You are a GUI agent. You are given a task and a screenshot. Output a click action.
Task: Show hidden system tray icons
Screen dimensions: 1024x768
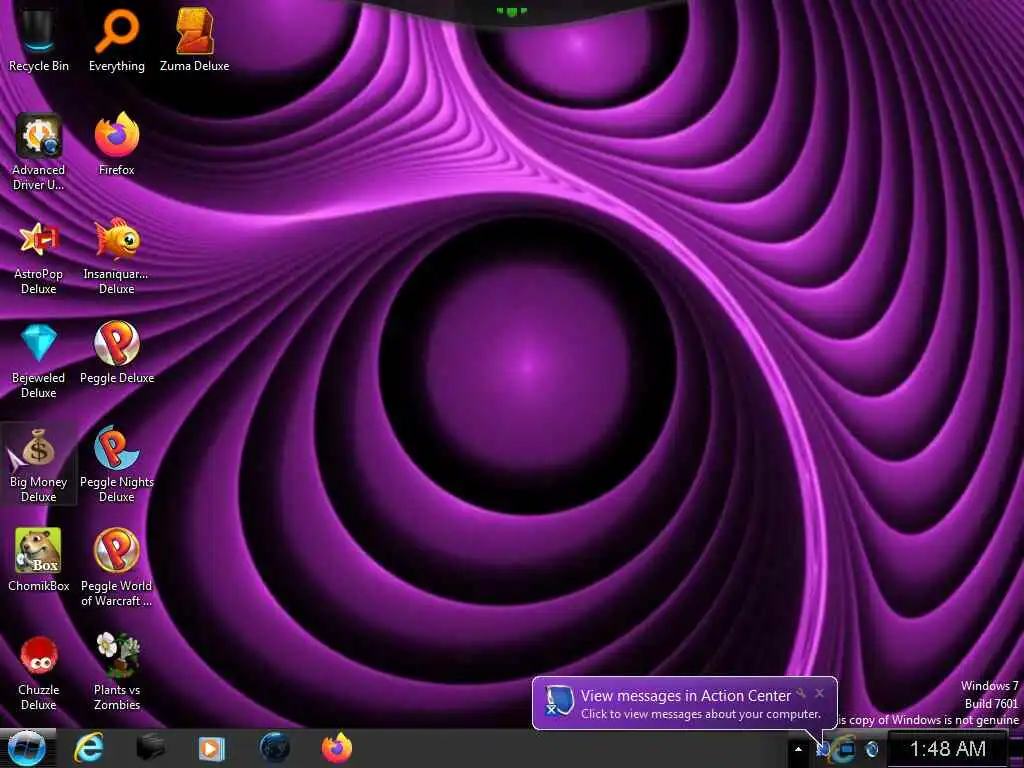pos(798,749)
